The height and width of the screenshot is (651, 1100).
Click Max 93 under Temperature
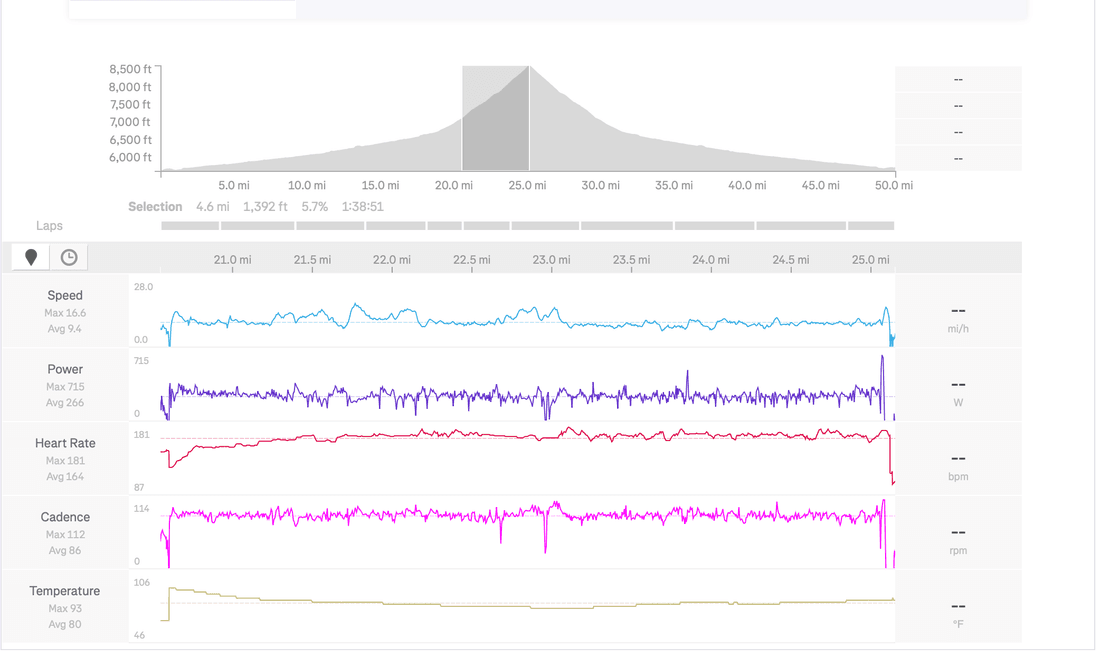65,609
